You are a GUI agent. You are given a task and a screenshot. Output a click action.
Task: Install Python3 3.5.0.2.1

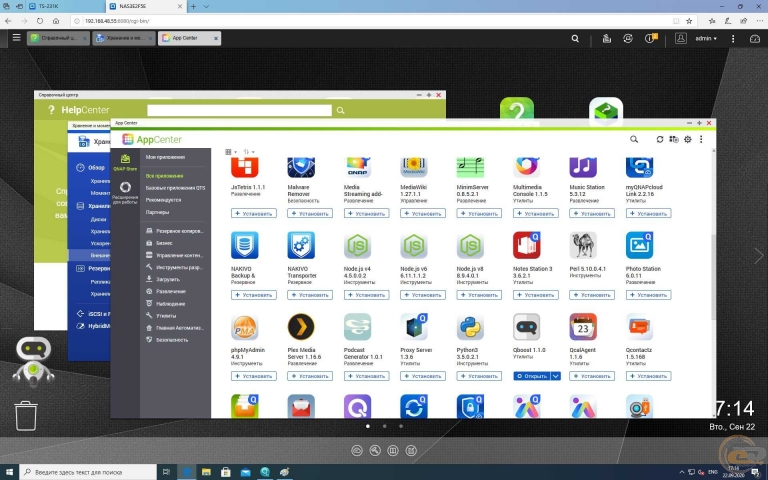coord(479,376)
